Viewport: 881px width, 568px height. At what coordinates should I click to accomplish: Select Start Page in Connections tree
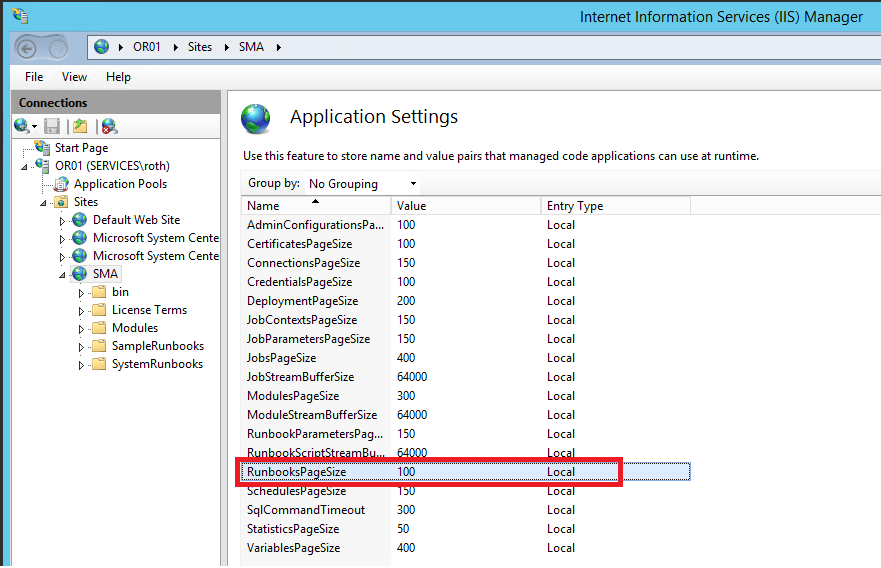81,148
